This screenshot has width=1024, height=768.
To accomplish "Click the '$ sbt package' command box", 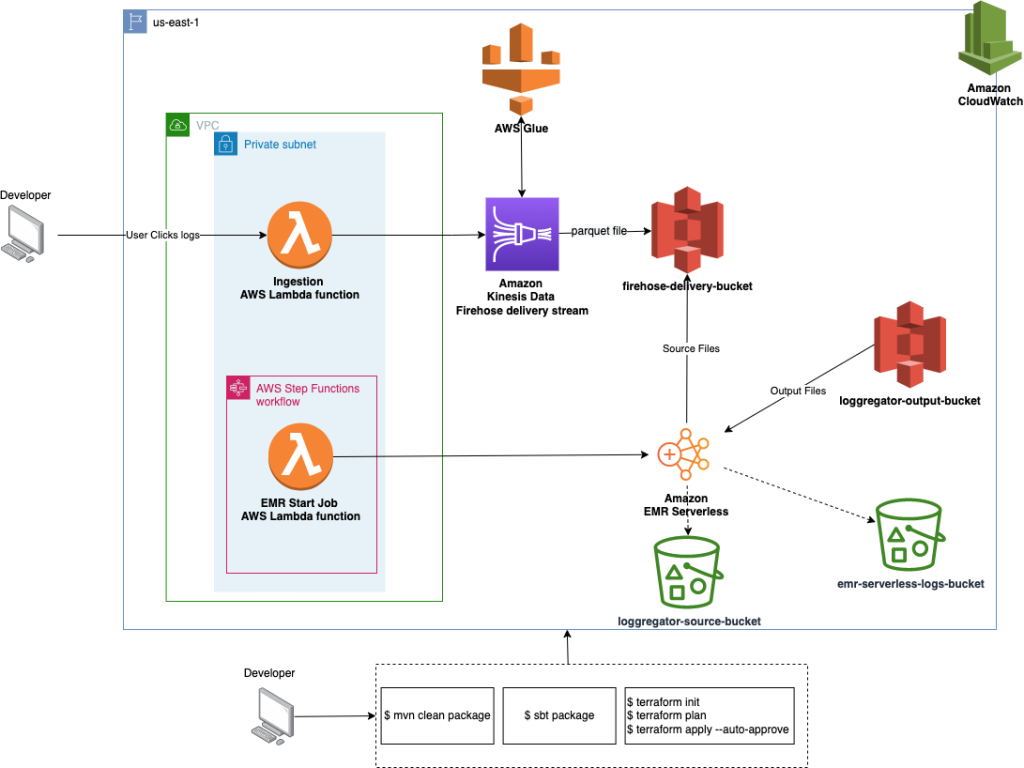I will (x=559, y=715).
